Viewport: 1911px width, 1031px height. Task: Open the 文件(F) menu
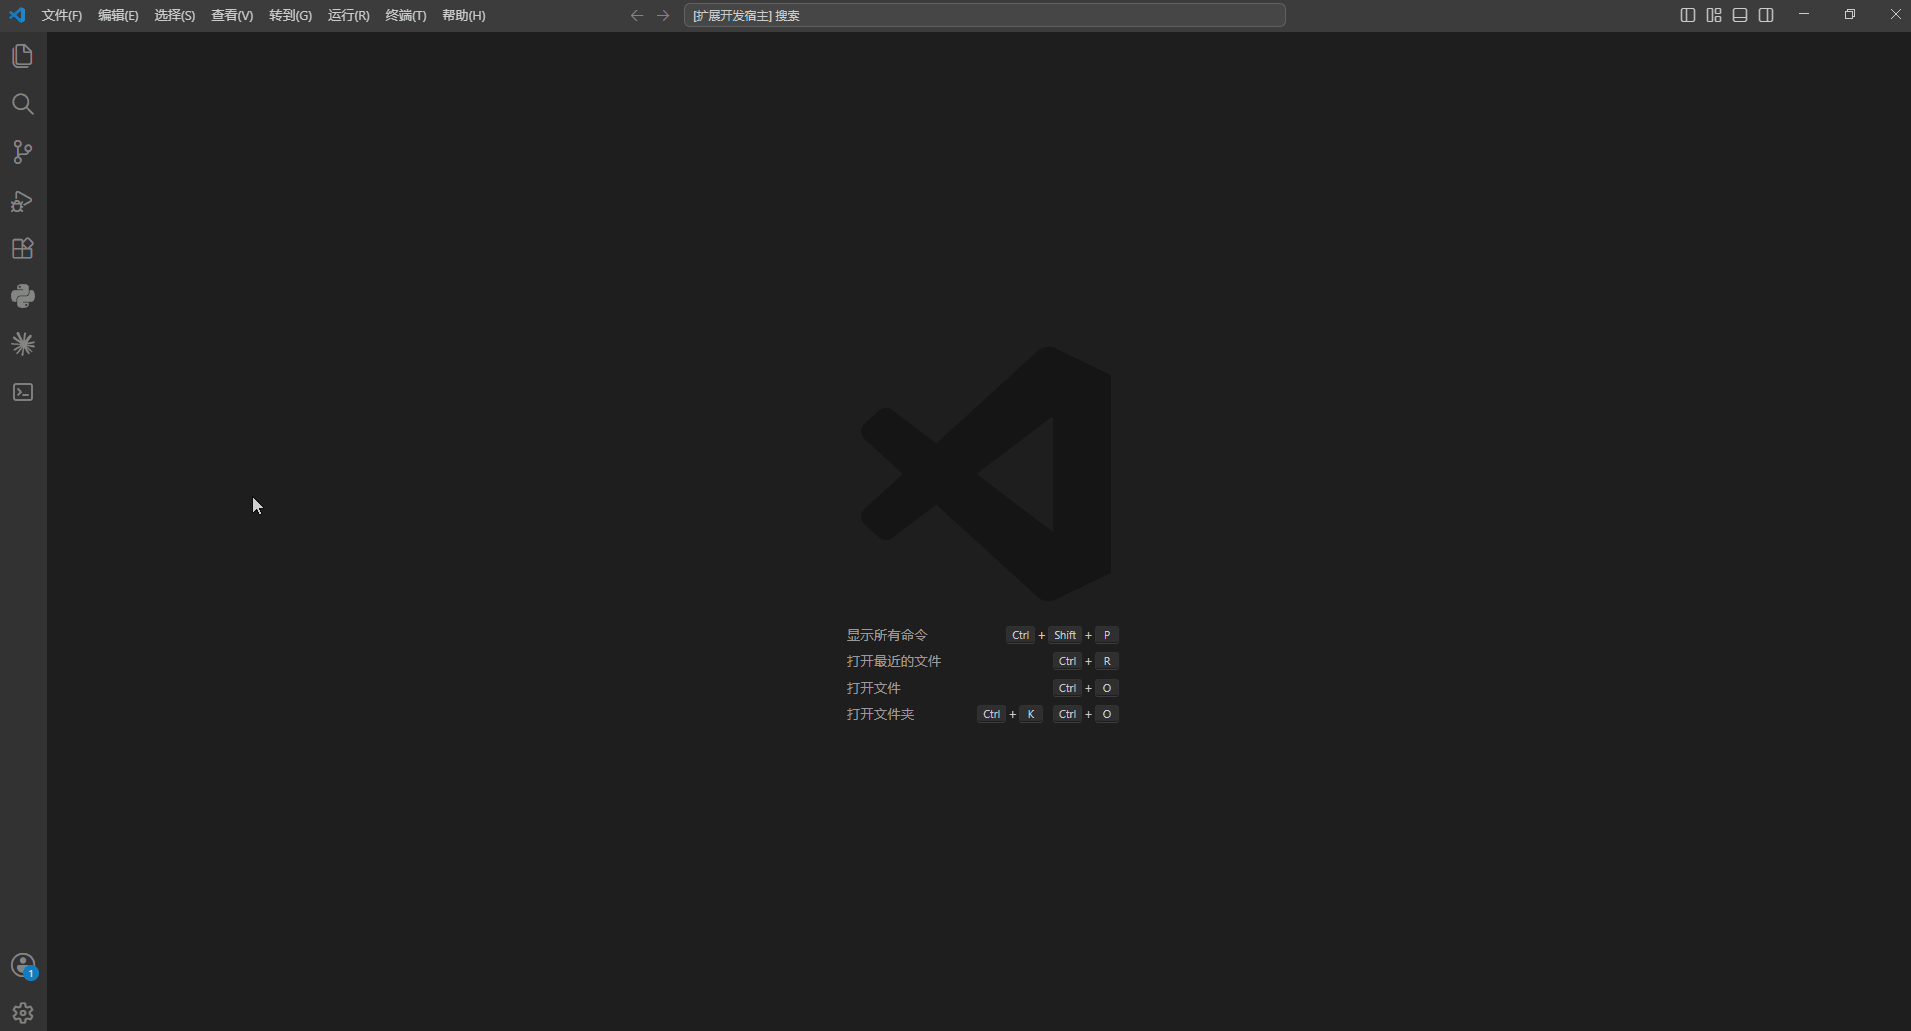(62, 15)
